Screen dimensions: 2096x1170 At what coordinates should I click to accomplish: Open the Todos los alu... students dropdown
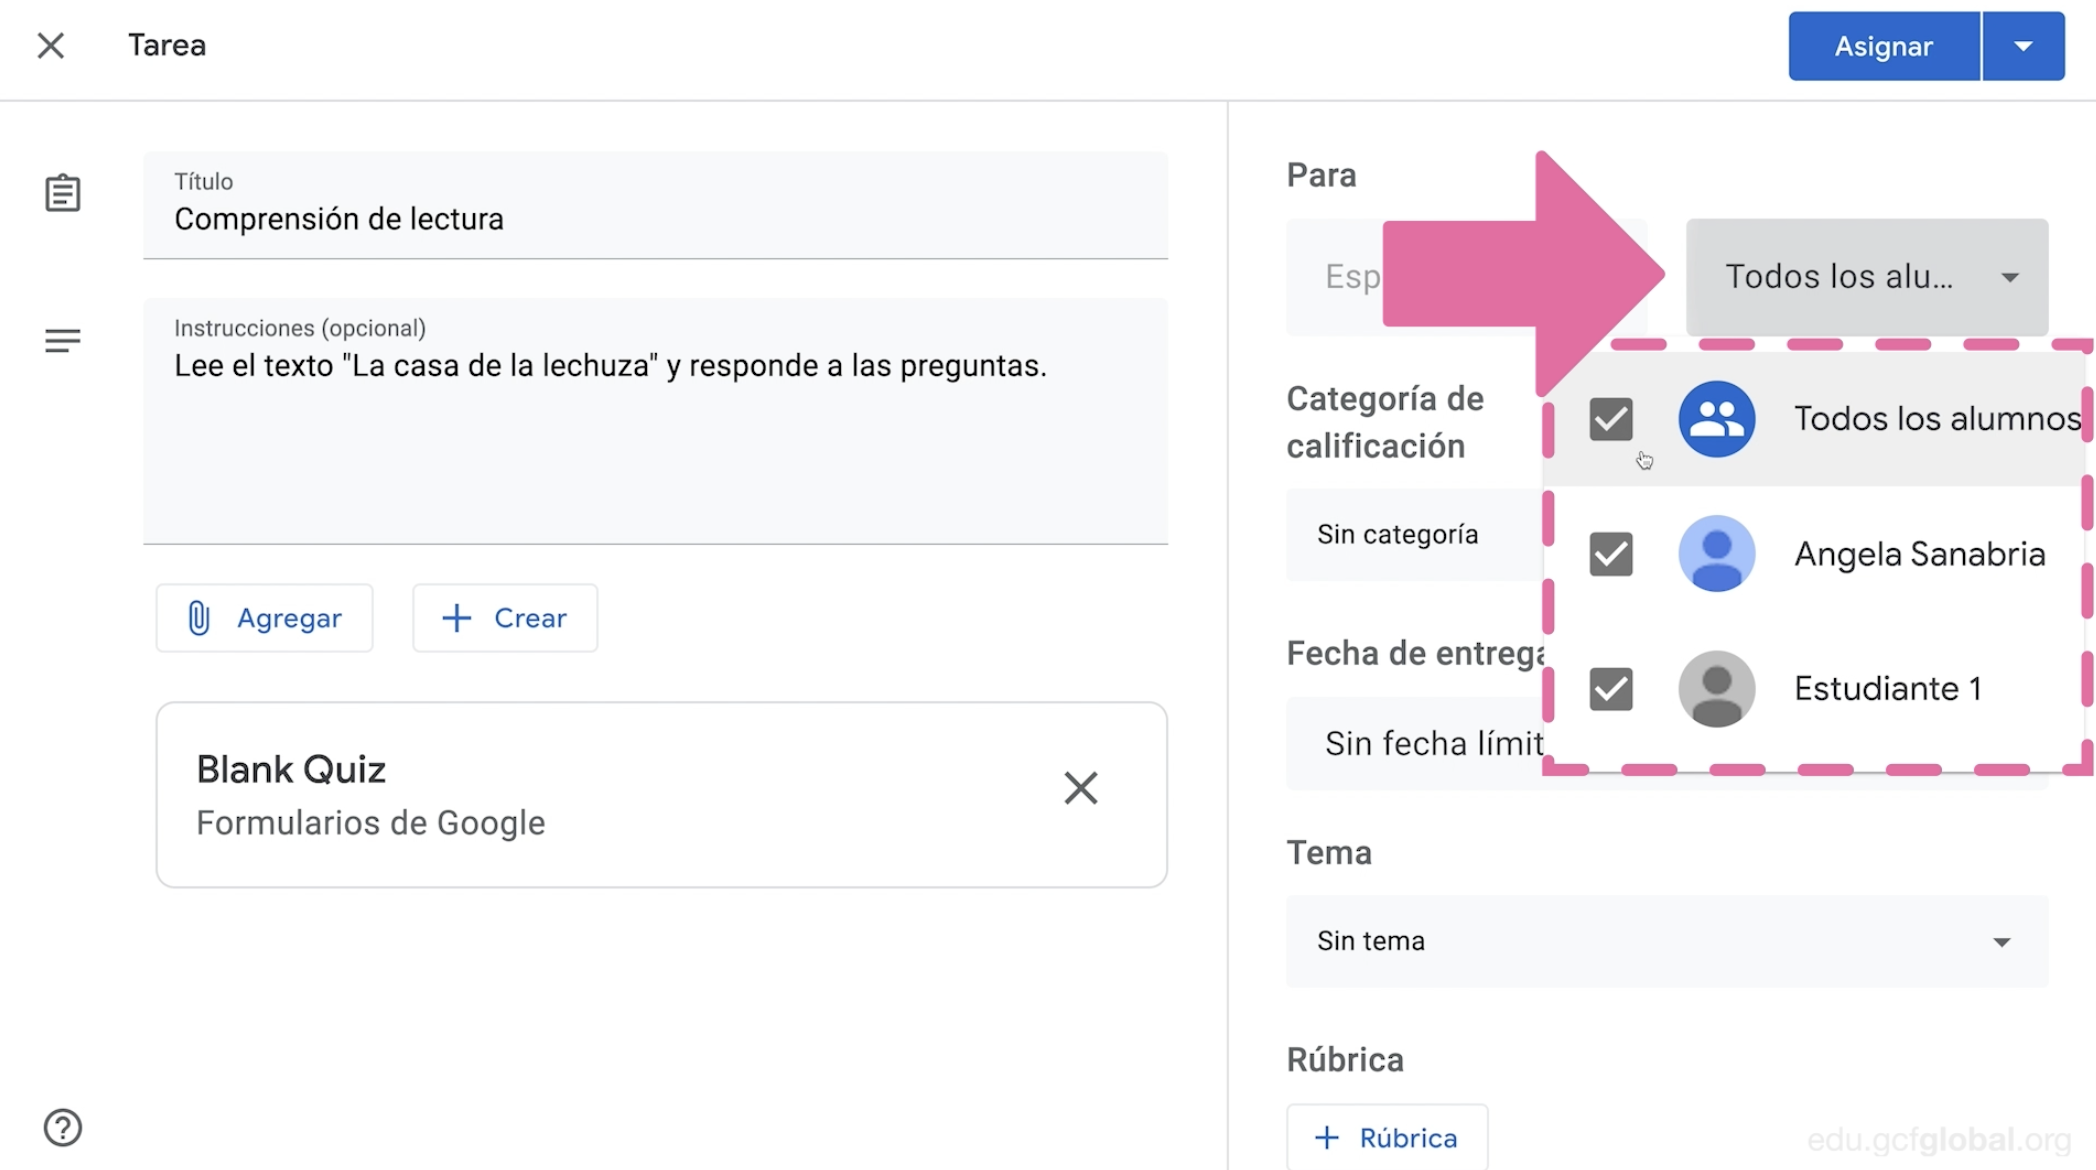[x=1867, y=277]
